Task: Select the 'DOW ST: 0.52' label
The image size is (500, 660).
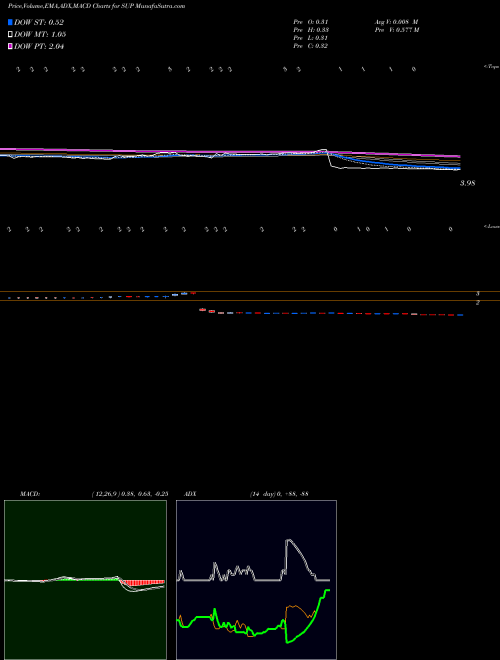Action: [x=39, y=22]
